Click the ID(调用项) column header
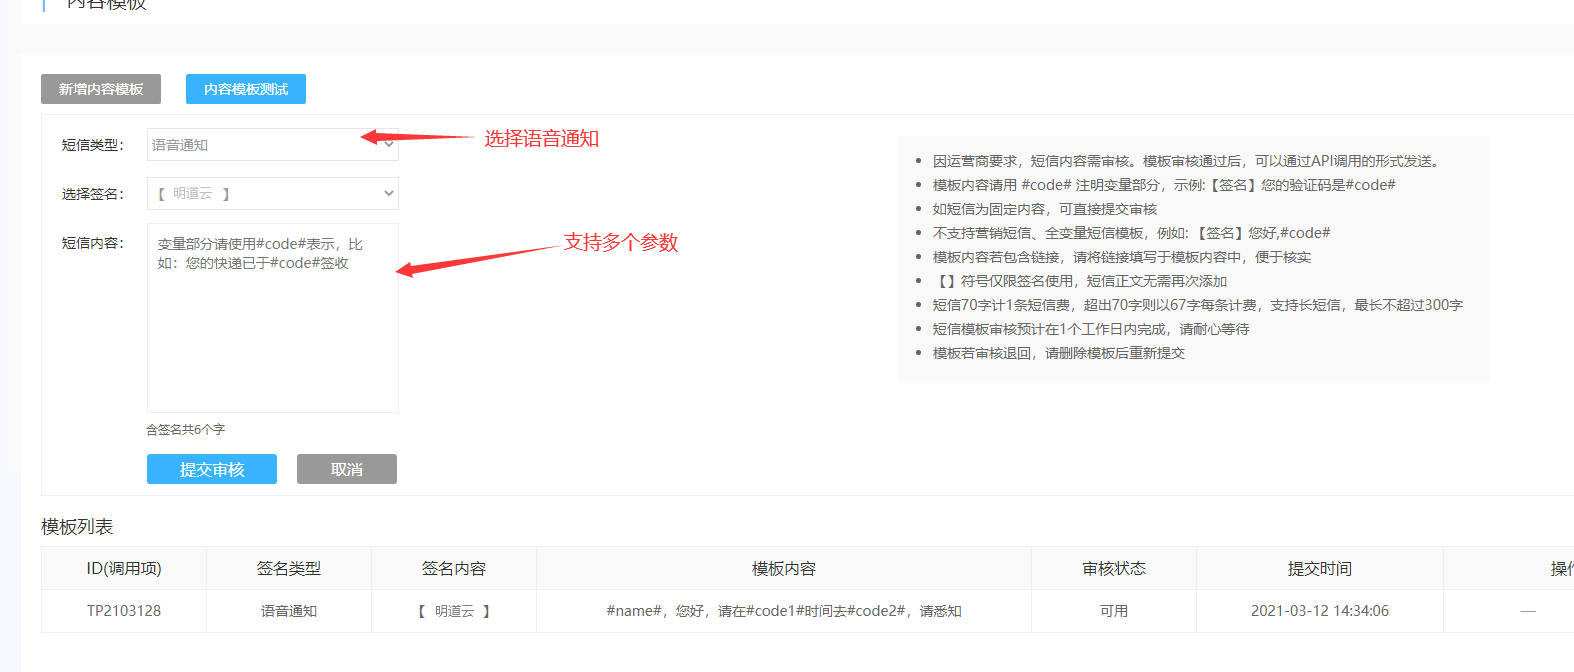The image size is (1574, 672). tap(124, 568)
